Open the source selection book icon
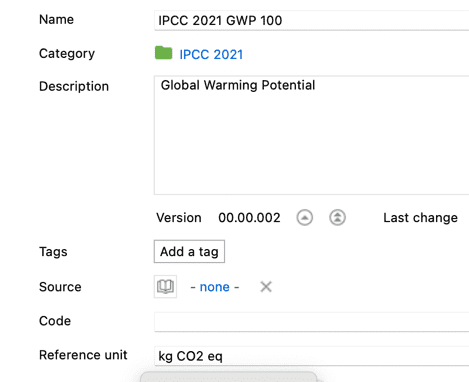This screenshot has width=469, height=382. pyautogui.click(x=165, y=286)
